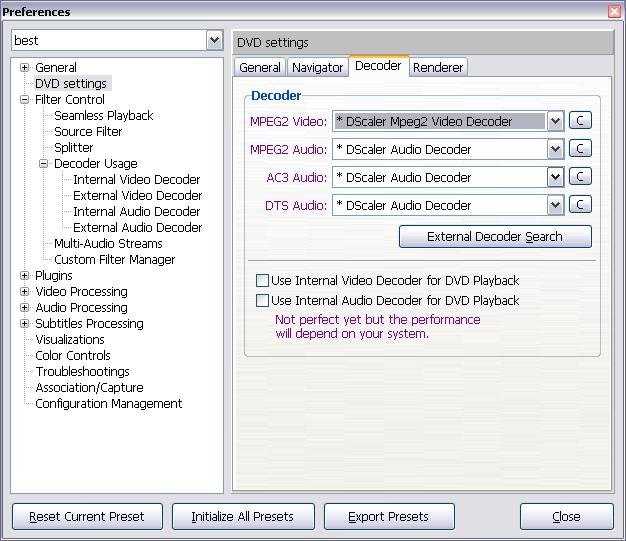Image resolution: width=626 pixels, height=541 pixels.
Task: Click the C button beside AC3 Audio
Action: coord(580,177)
